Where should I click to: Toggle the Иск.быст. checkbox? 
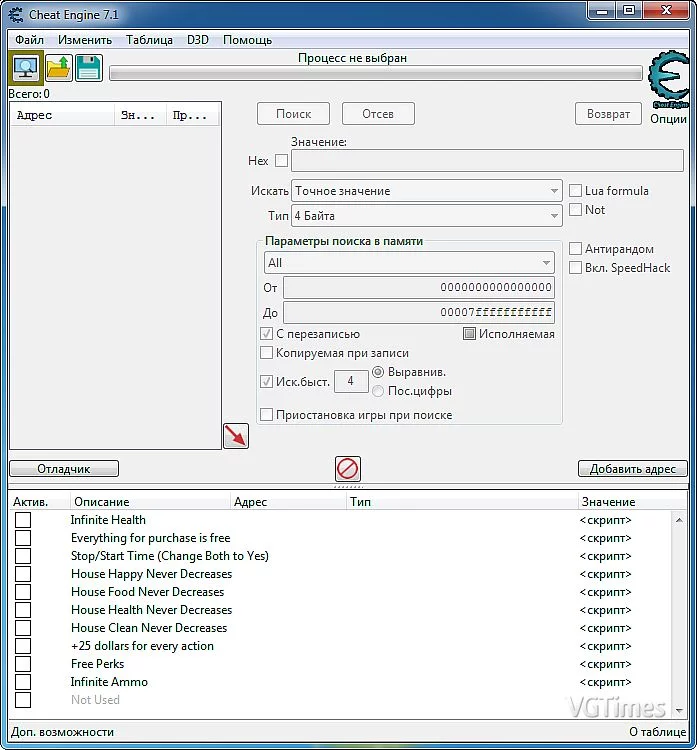(x=266, y=382)
